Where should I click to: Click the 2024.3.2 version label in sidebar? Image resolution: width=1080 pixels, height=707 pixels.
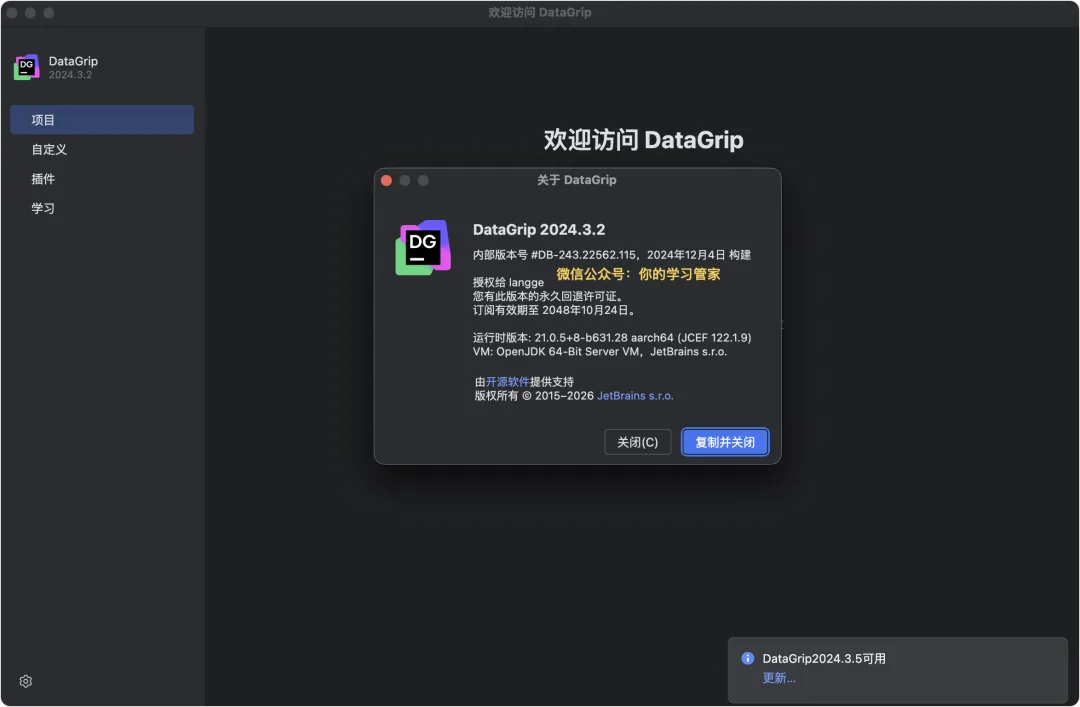click(x=70, y=75)
